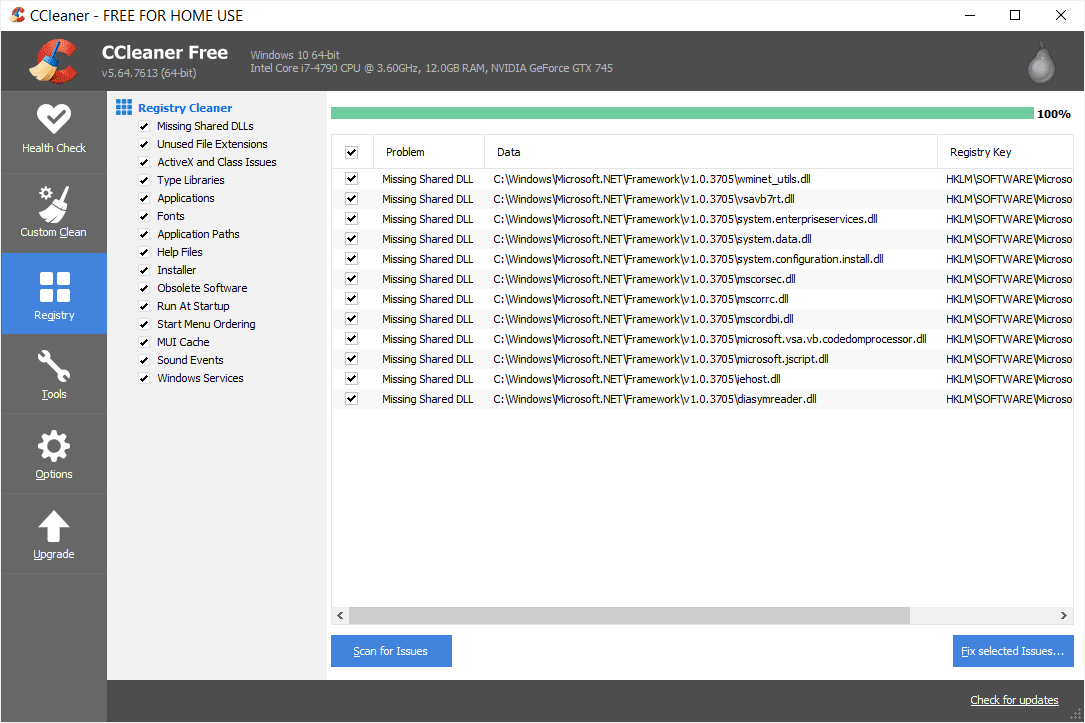The width and height of the screenshot is (1085, 723).
Task: Select the microsoft.jscript.dll path
Action: 661,359
